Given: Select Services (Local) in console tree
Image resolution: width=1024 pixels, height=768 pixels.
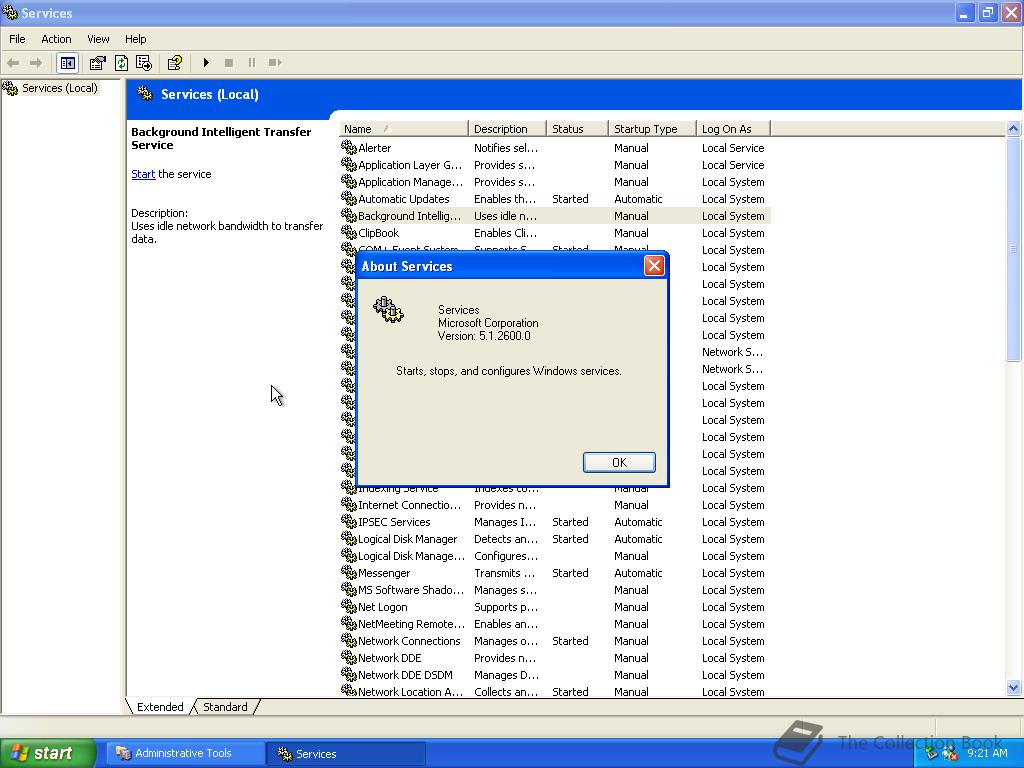Looking at the screenshot, I should point(59,88).
